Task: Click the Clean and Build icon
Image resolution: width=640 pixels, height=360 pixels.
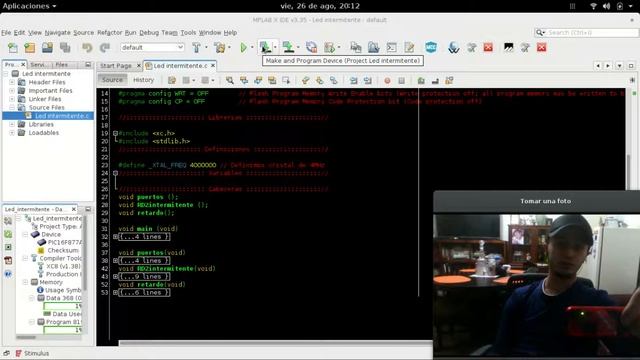Action: (x=220, y=47)
